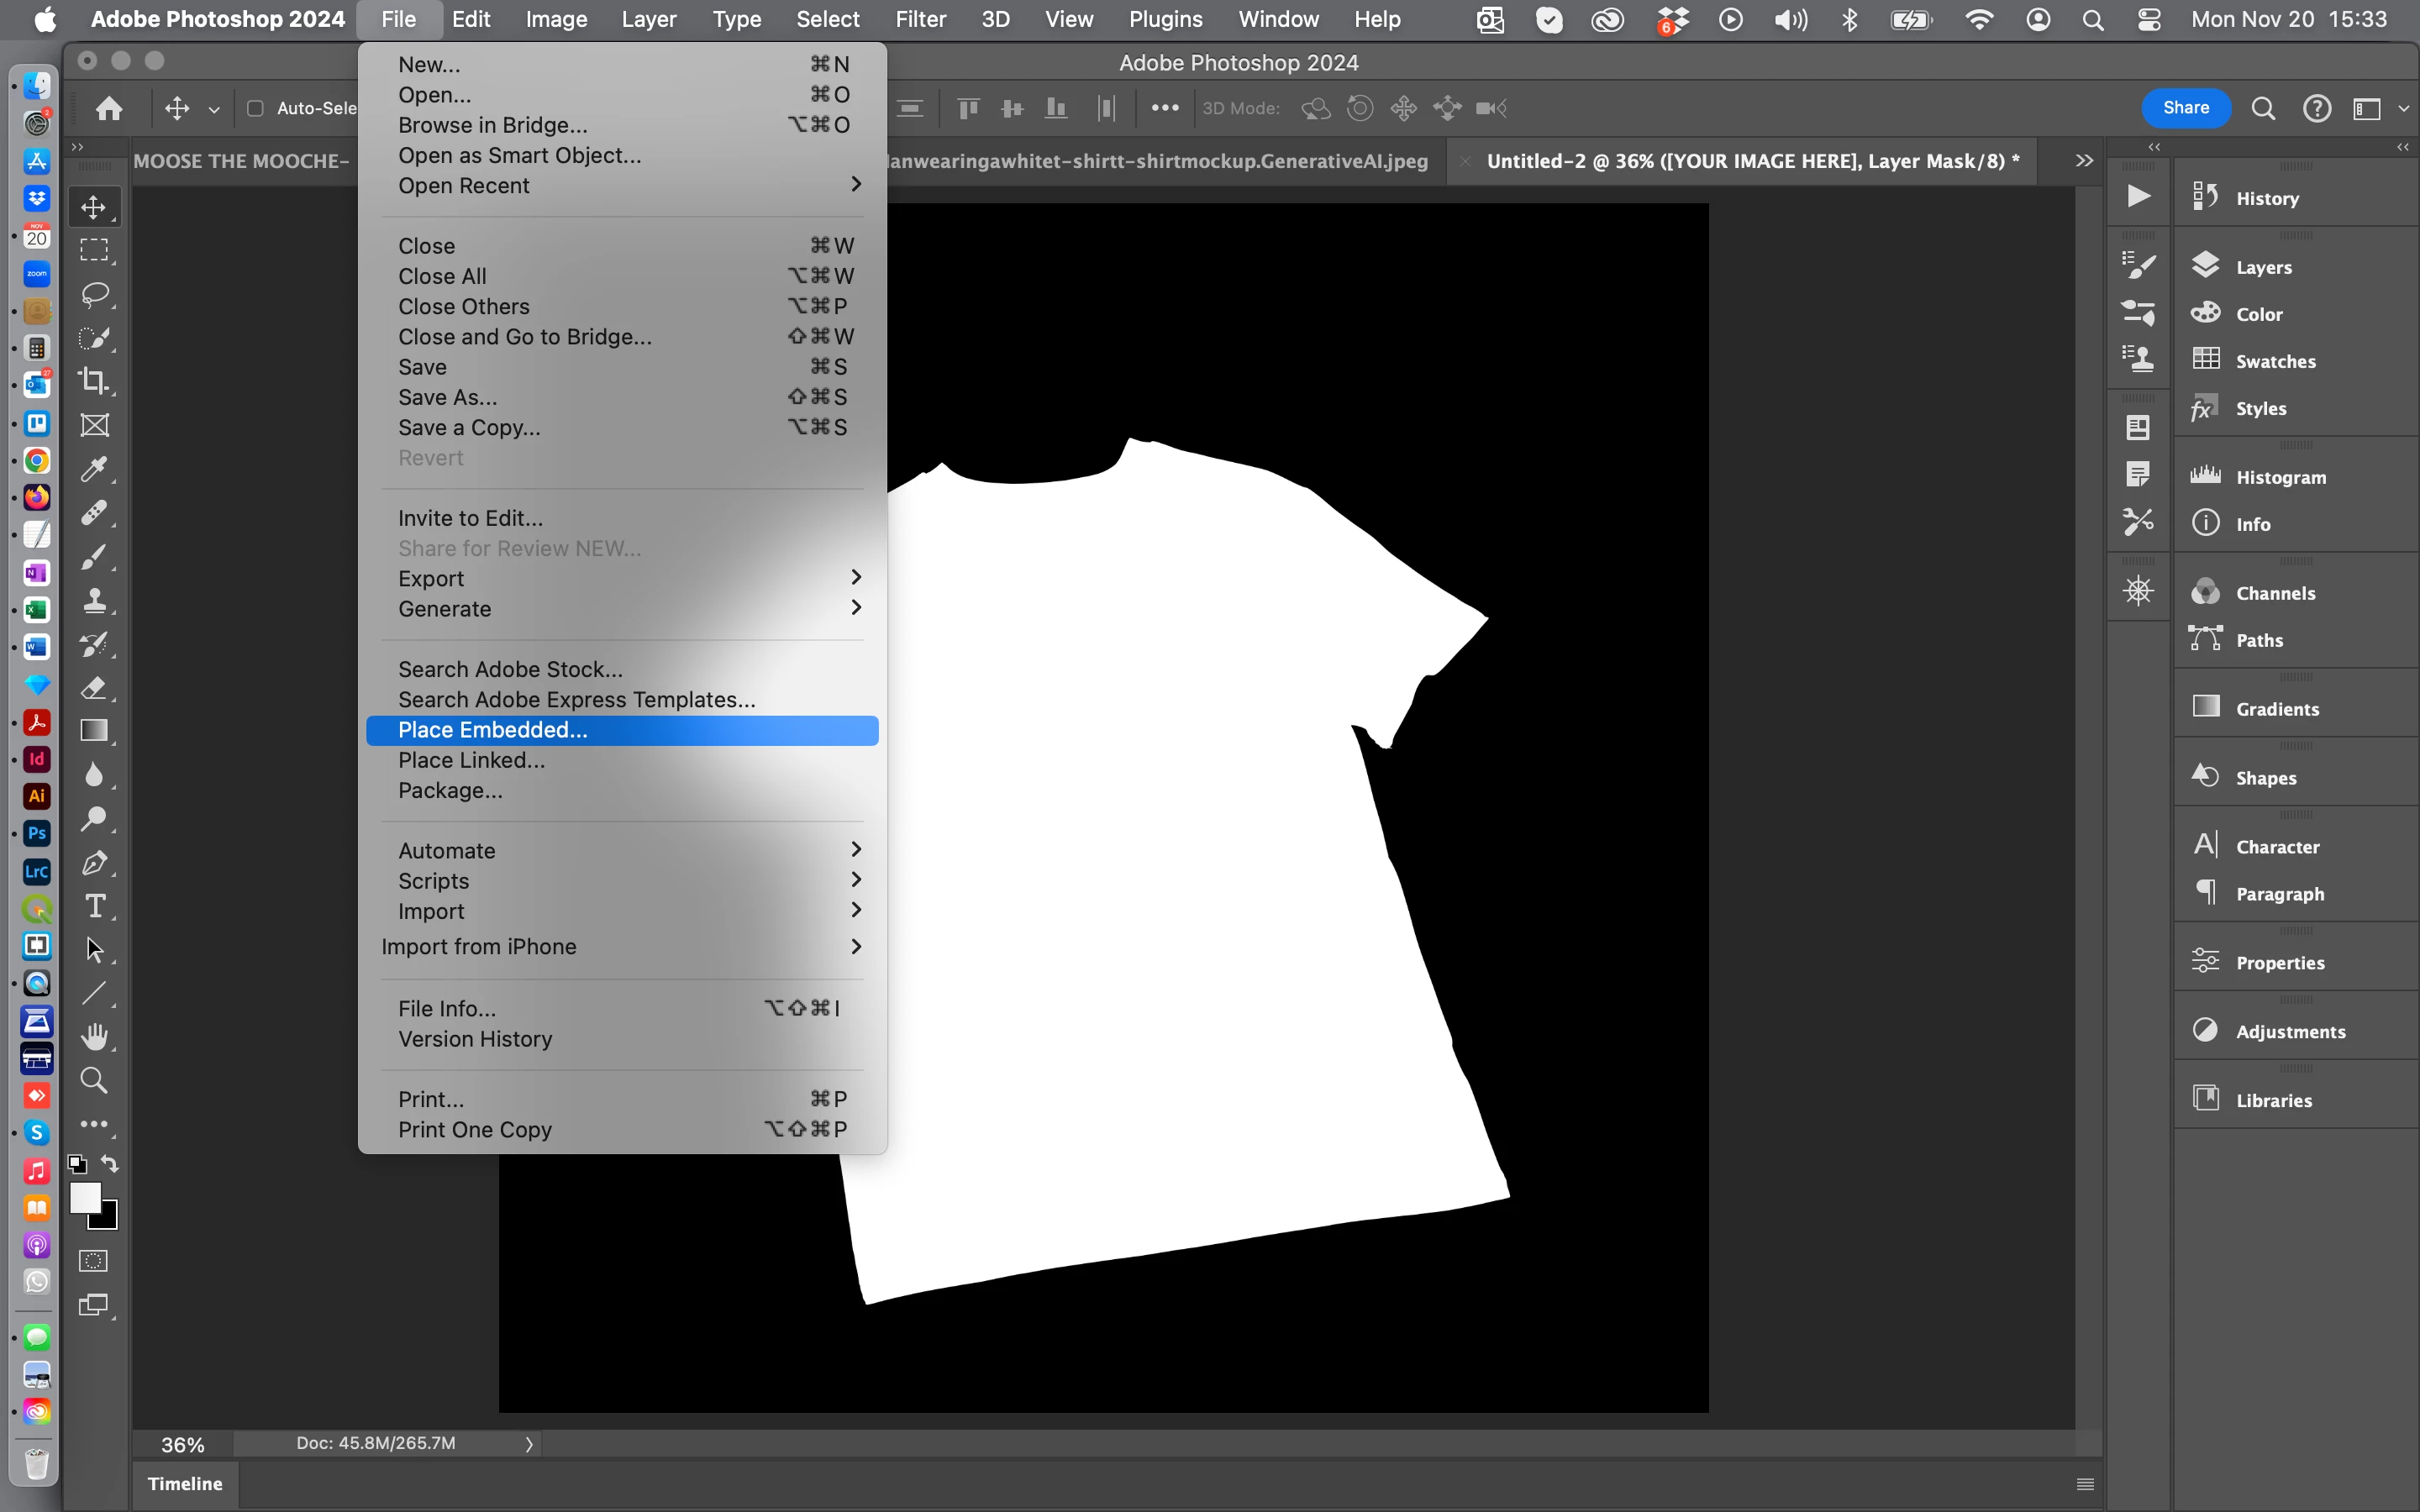Enable the Auto-Select checkbox
2420x1512 pixels.
point(255,108)
